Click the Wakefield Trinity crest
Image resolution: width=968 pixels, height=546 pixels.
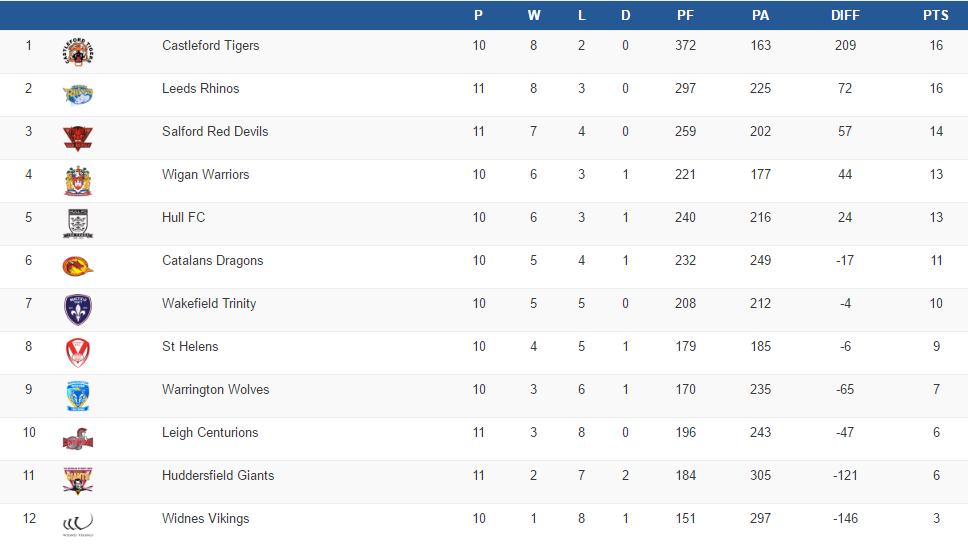(78, 310)
